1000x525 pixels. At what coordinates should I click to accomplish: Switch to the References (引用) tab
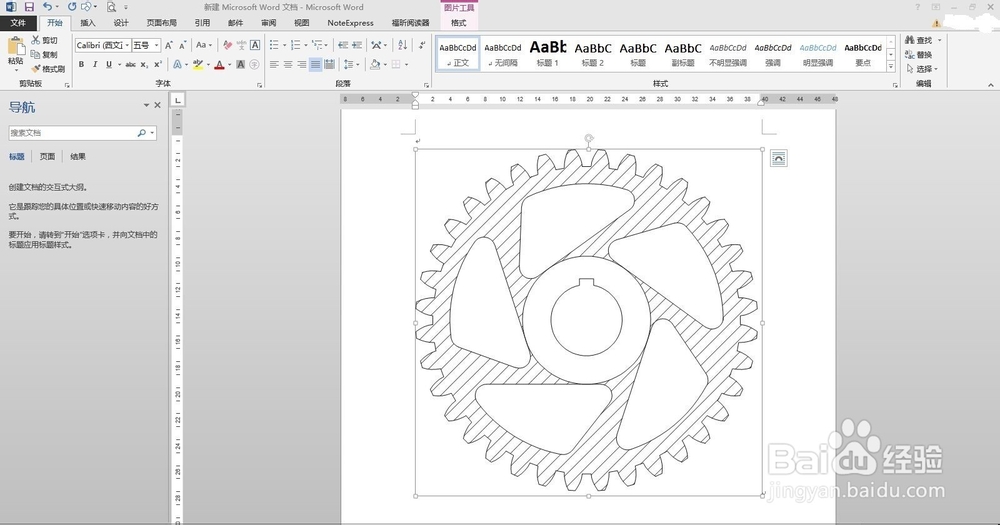[202, 23]
